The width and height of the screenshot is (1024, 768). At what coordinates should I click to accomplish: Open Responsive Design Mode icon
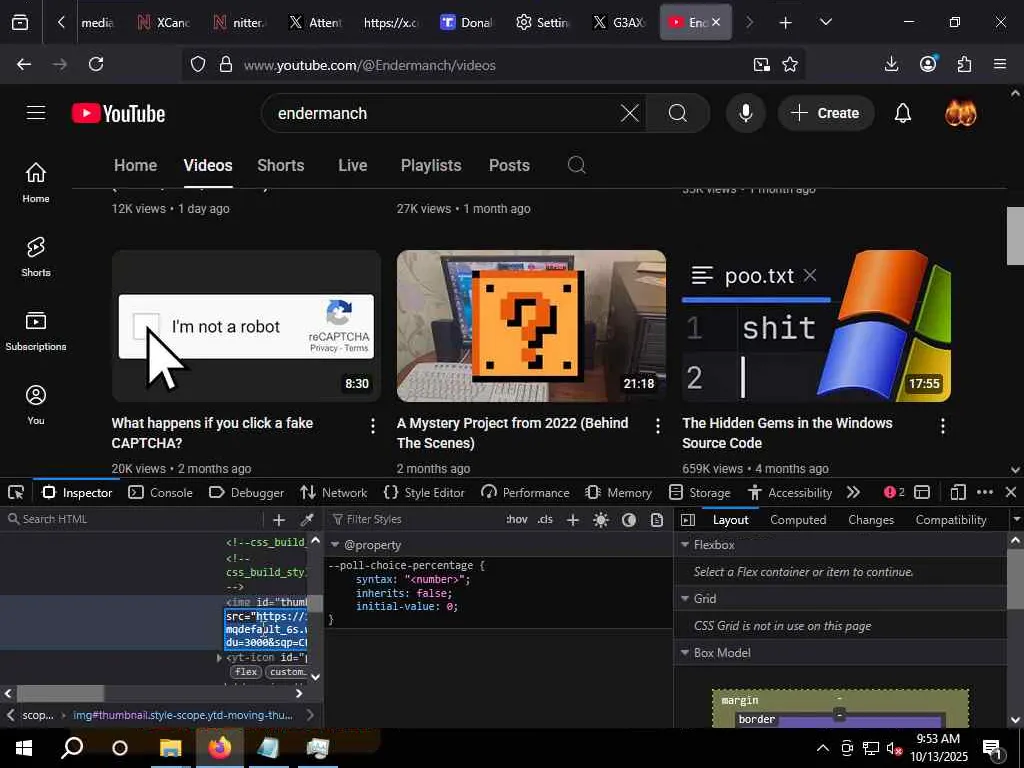click(957, 492)
